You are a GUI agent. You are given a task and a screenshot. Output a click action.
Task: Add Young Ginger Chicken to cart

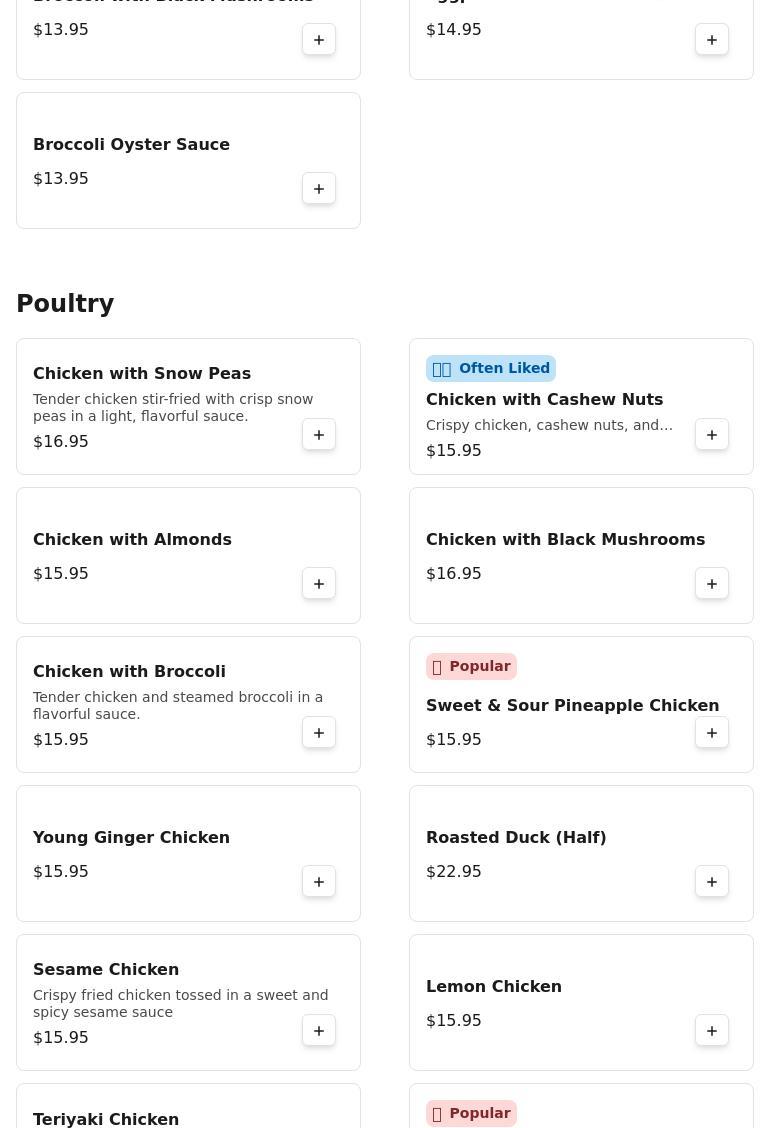319,882
